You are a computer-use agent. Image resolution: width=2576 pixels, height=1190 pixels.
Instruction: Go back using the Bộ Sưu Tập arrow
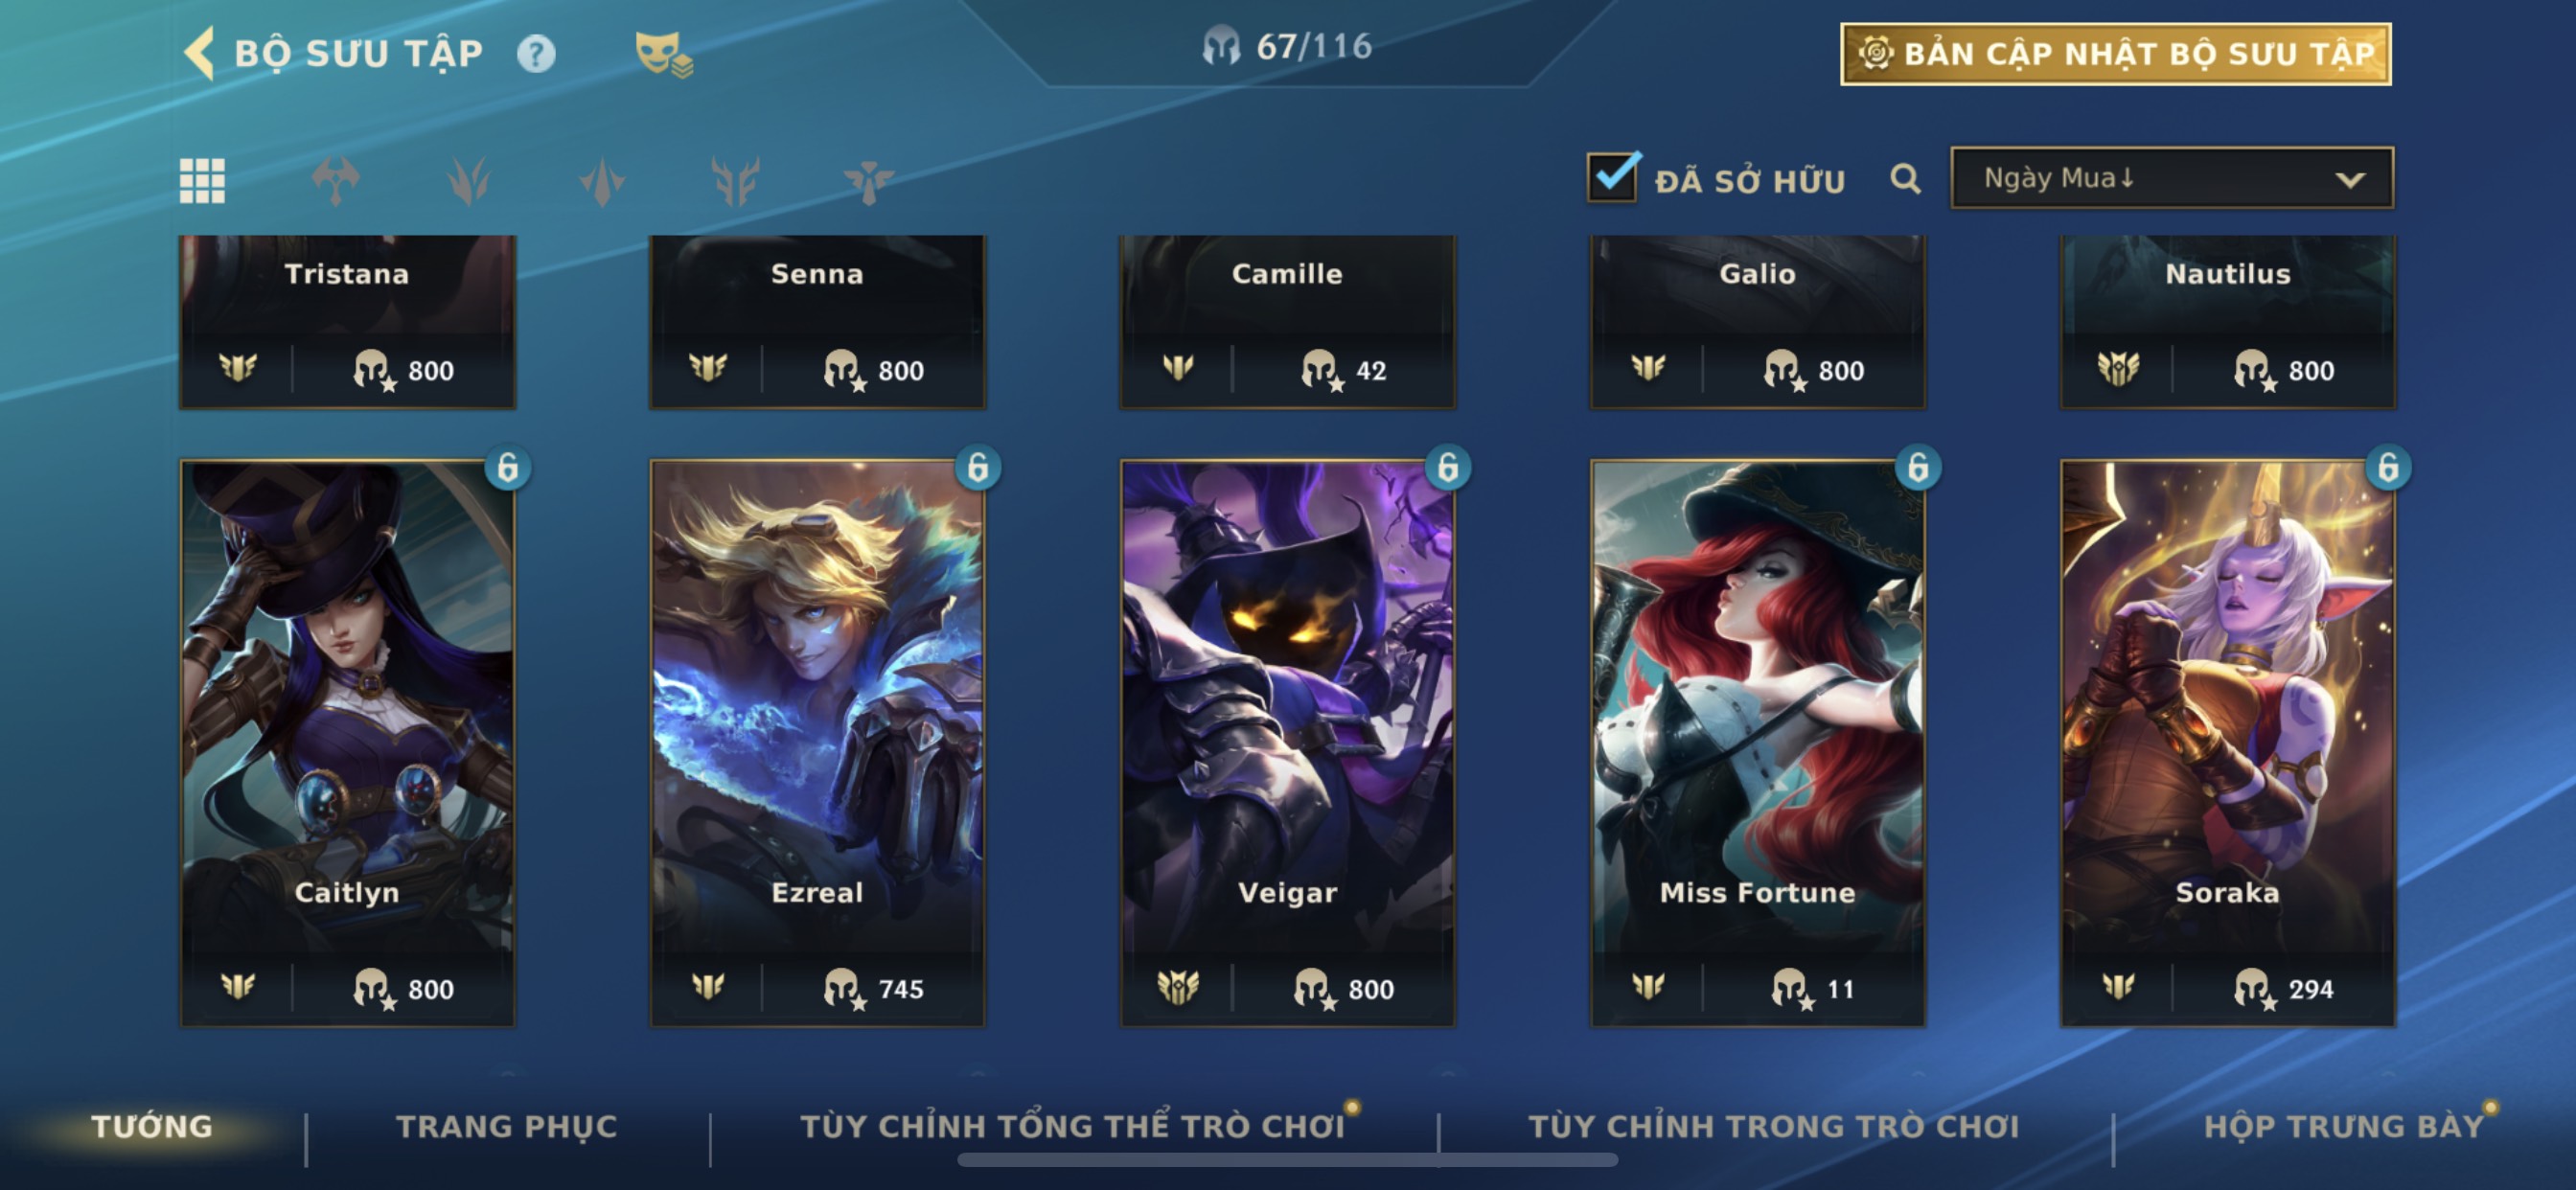click(200, 53)
